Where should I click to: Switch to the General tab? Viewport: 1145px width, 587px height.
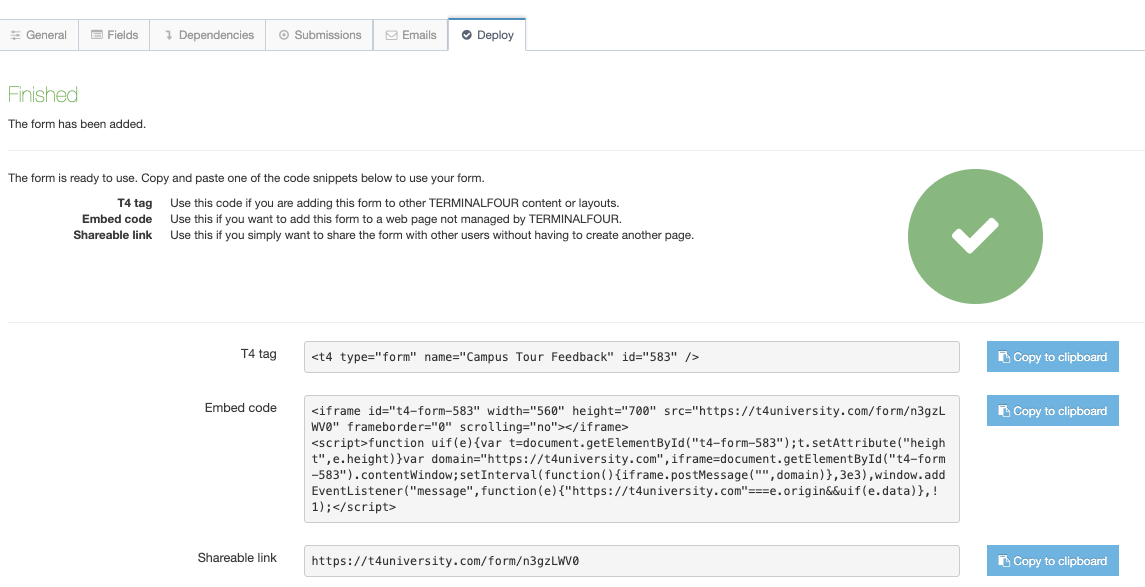pyautogui.click(x=38, y=35)
